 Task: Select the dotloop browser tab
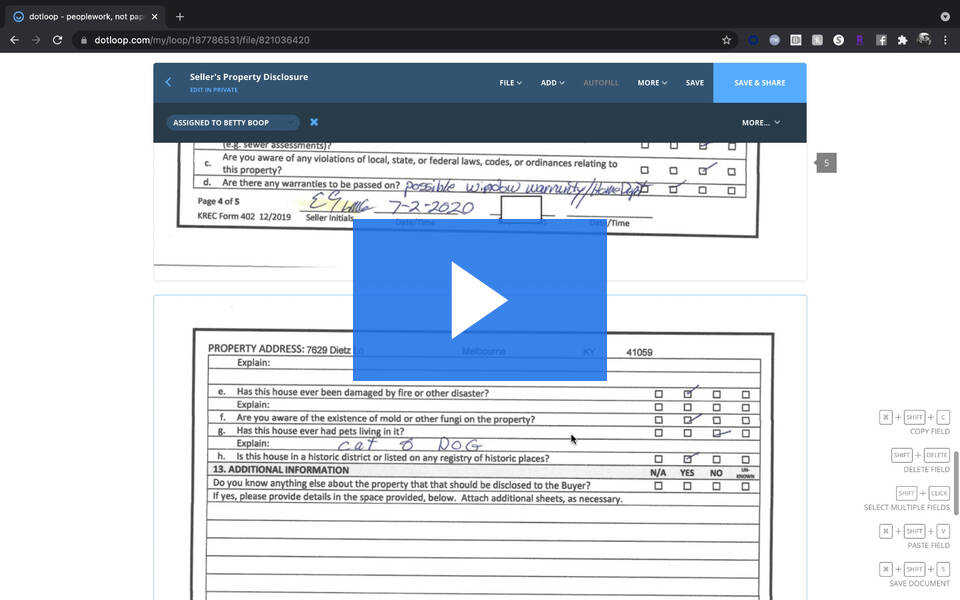click(85, 17)
